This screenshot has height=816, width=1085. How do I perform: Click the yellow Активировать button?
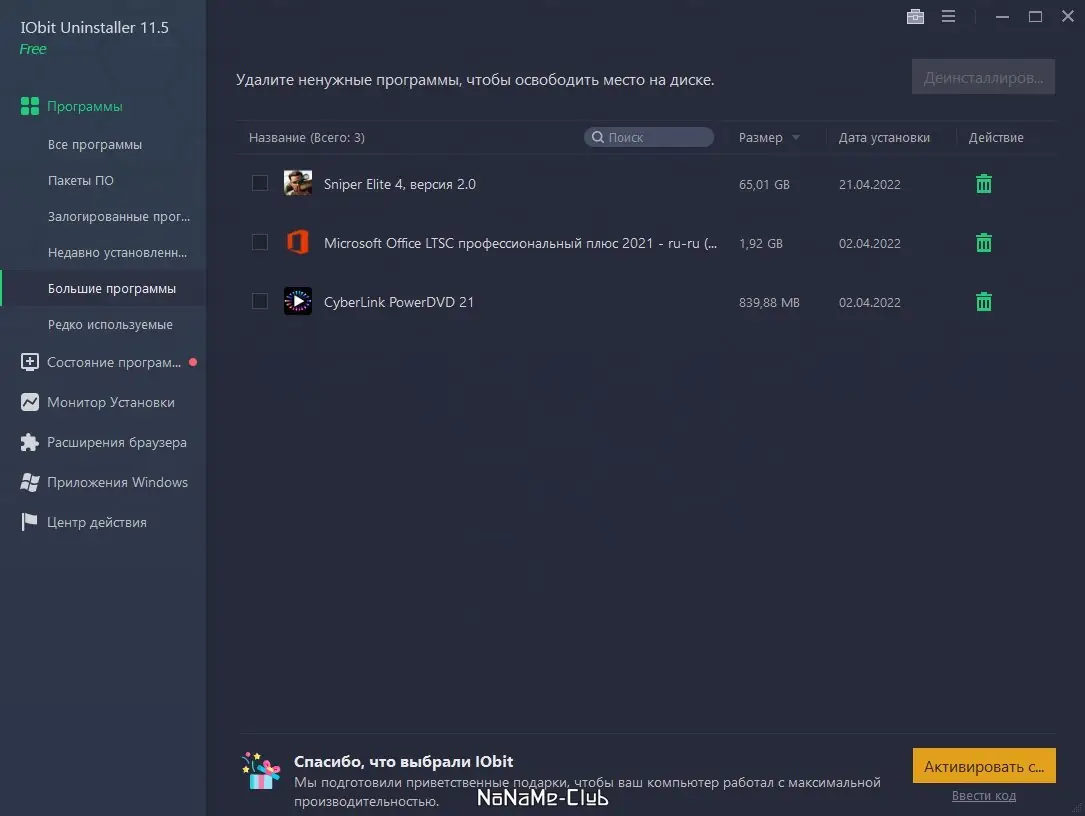tap(984, 765)
